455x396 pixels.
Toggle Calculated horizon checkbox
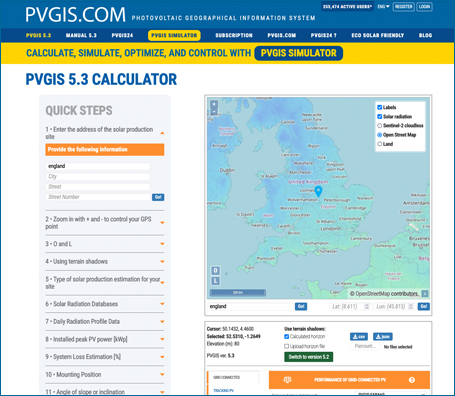286,337
